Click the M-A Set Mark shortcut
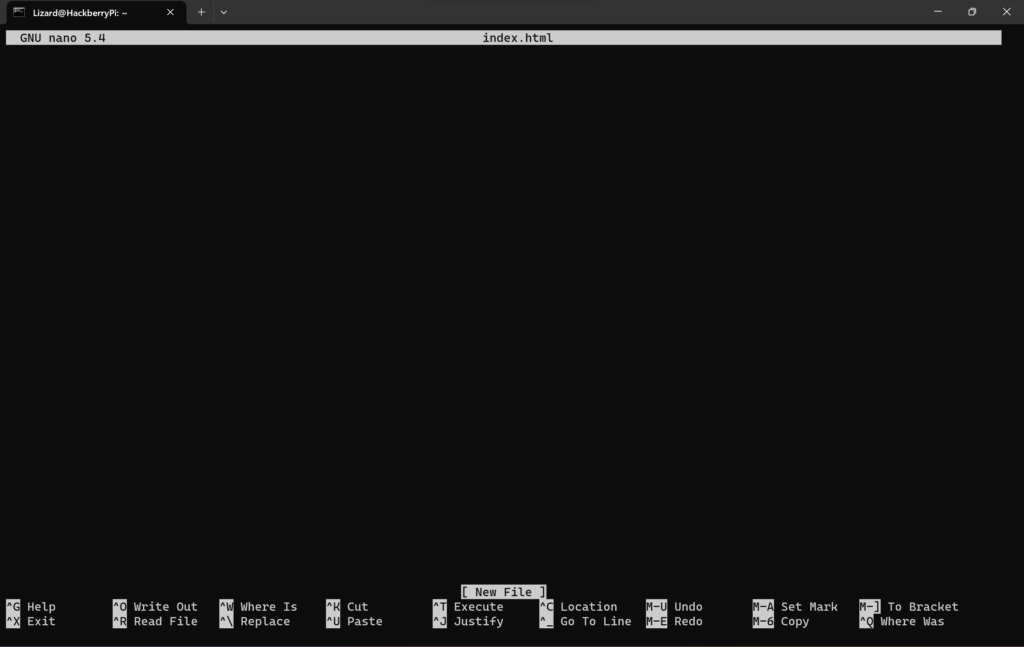This screenshot has height=647, width=1024. (795, 607)
